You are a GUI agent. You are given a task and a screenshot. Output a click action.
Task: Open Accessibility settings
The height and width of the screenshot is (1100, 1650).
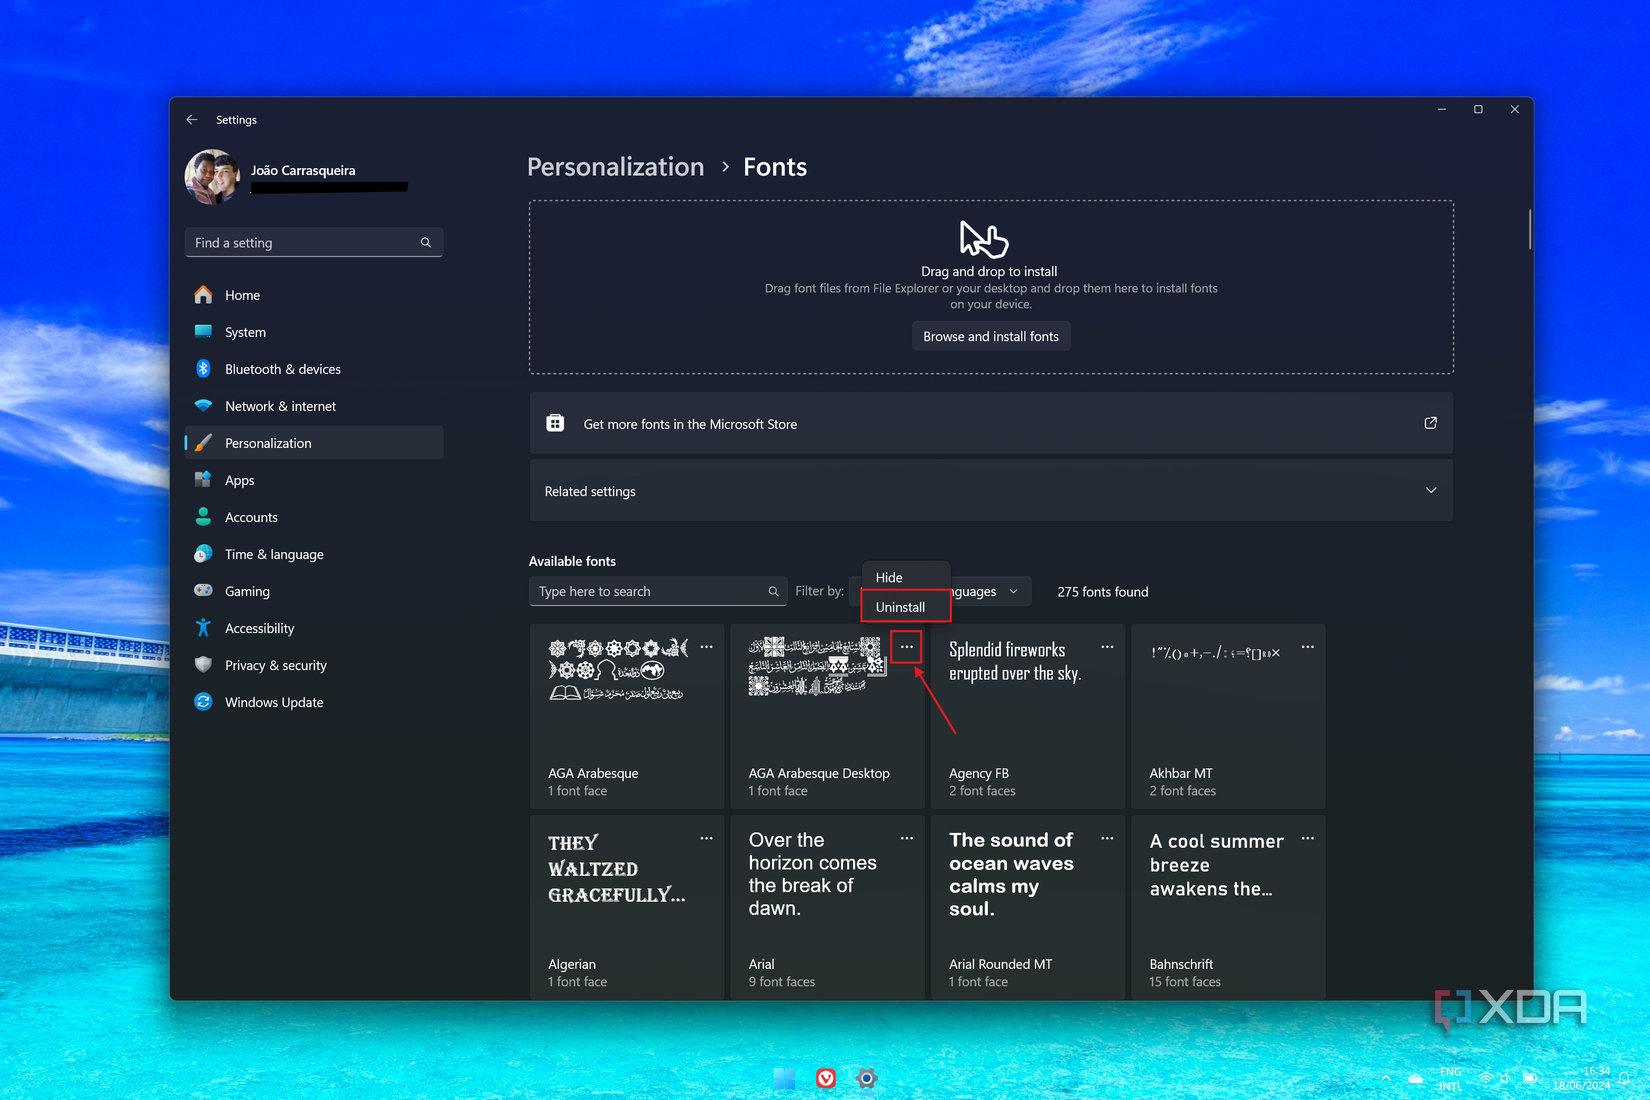pos(259,628)
